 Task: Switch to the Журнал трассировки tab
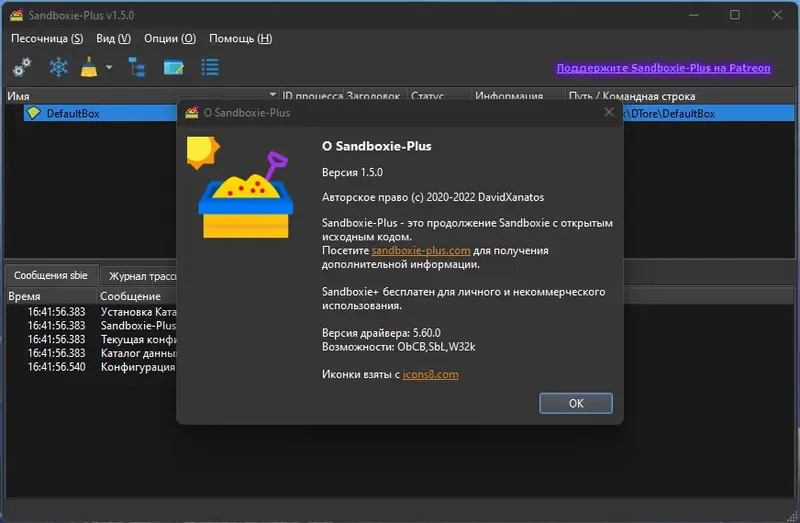tap(139, 277)
